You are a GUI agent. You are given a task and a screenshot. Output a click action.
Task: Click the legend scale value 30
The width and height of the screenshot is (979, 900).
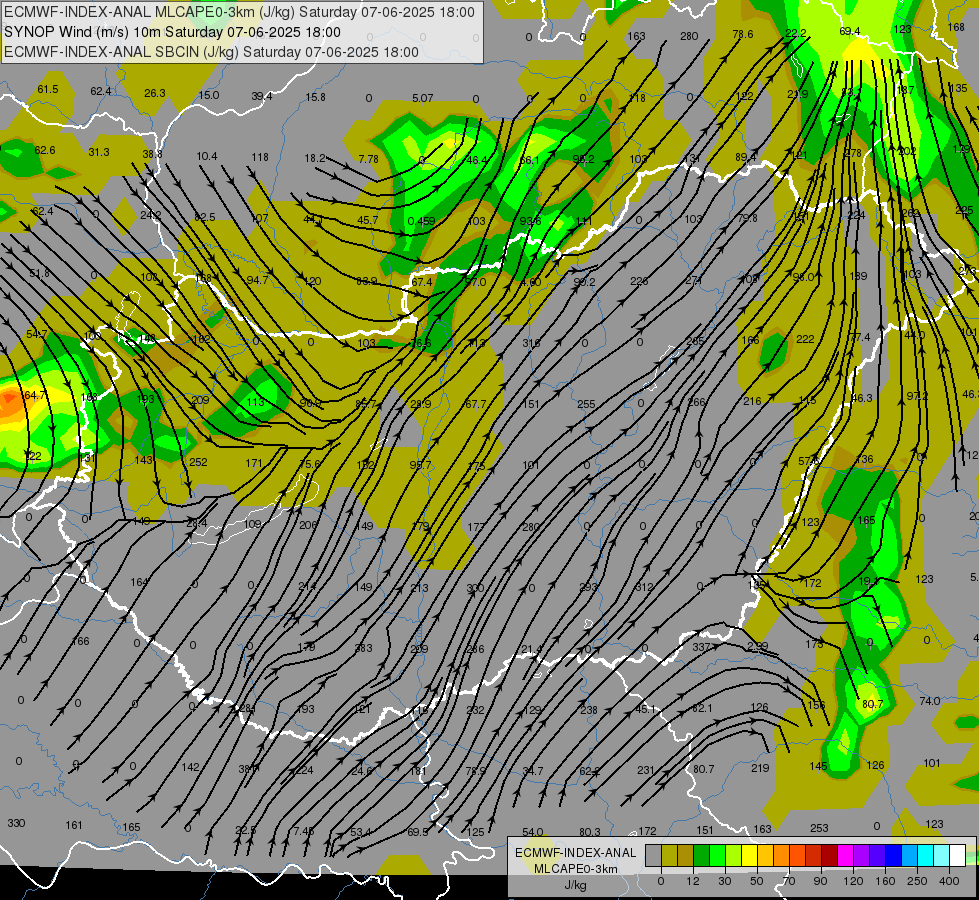(725, 881)
